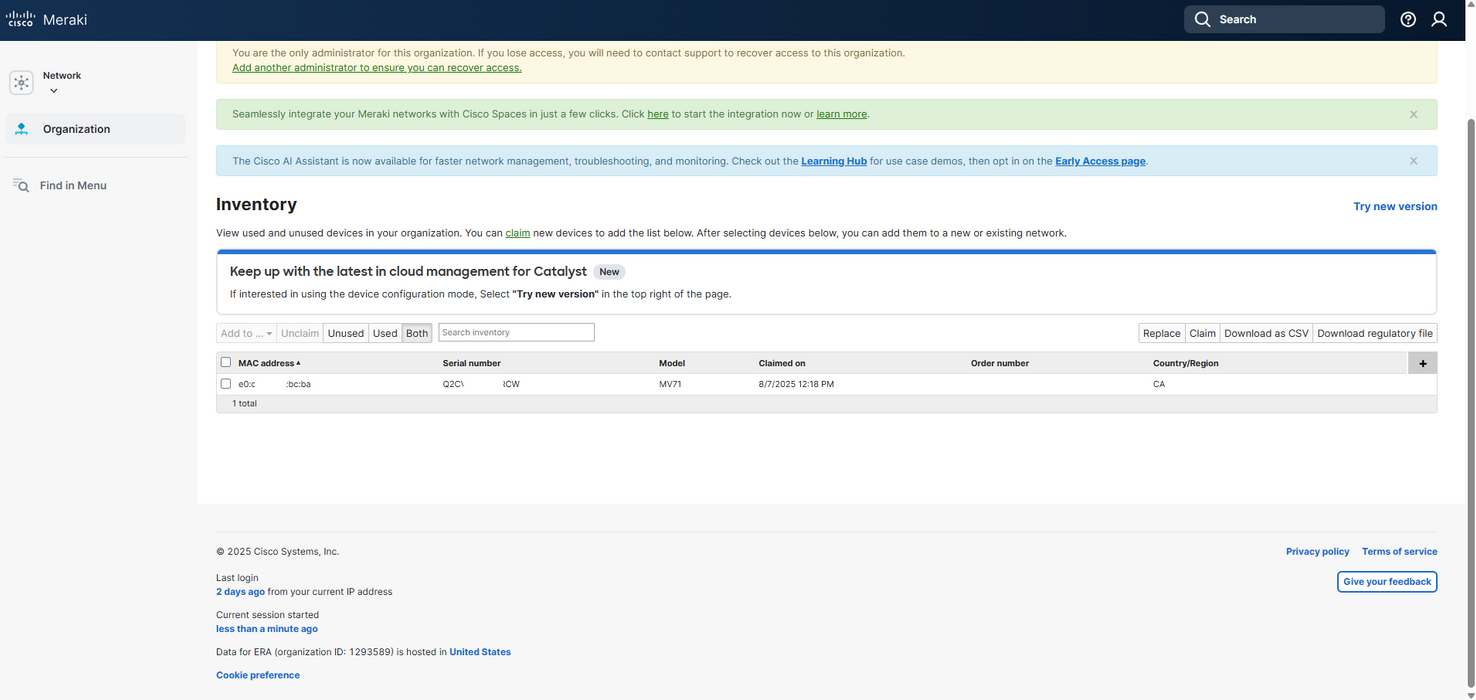This screenshot has height=700, width=1476.
Task: Click the Claim button
Action: click(1202, 333)
